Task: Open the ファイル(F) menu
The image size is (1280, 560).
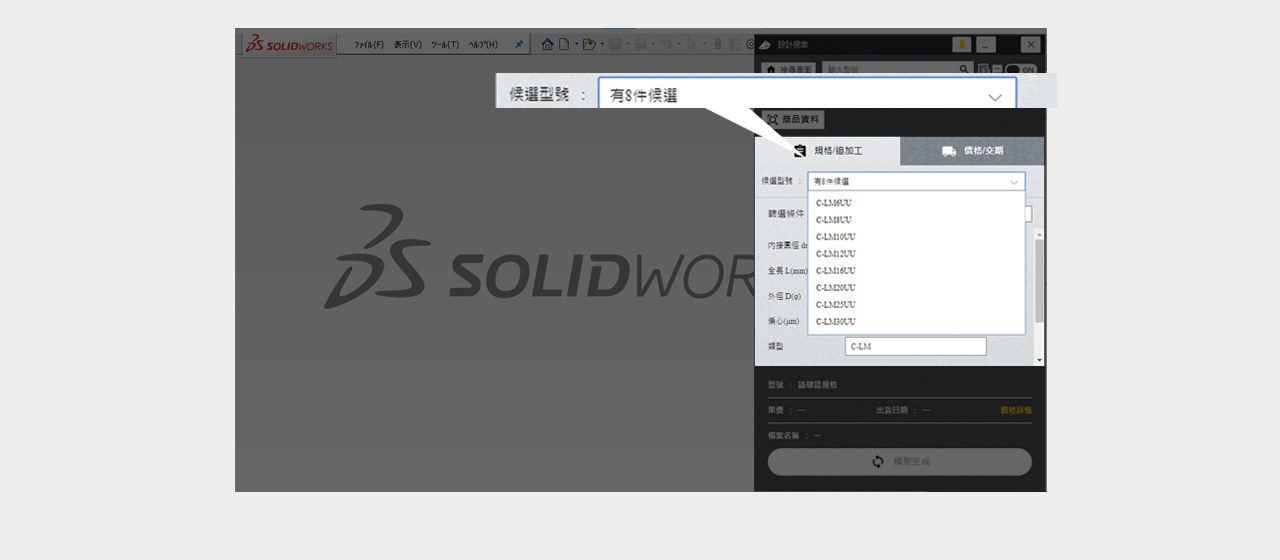Action: [369, 45]
